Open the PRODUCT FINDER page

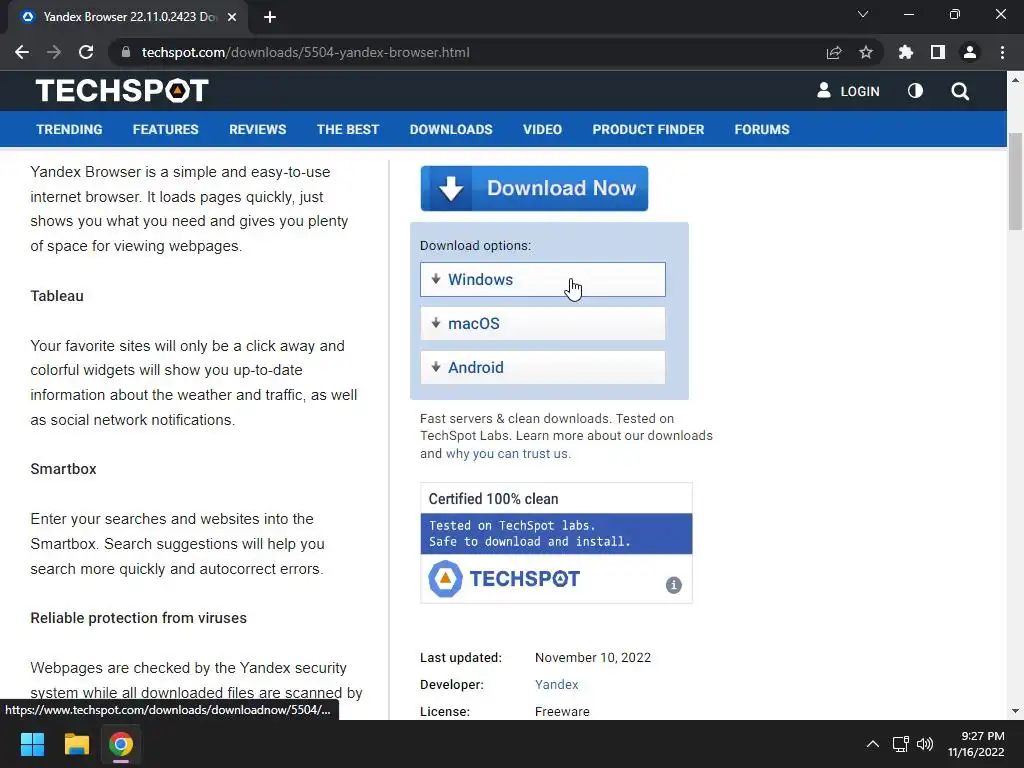click(x=648, y=129)
